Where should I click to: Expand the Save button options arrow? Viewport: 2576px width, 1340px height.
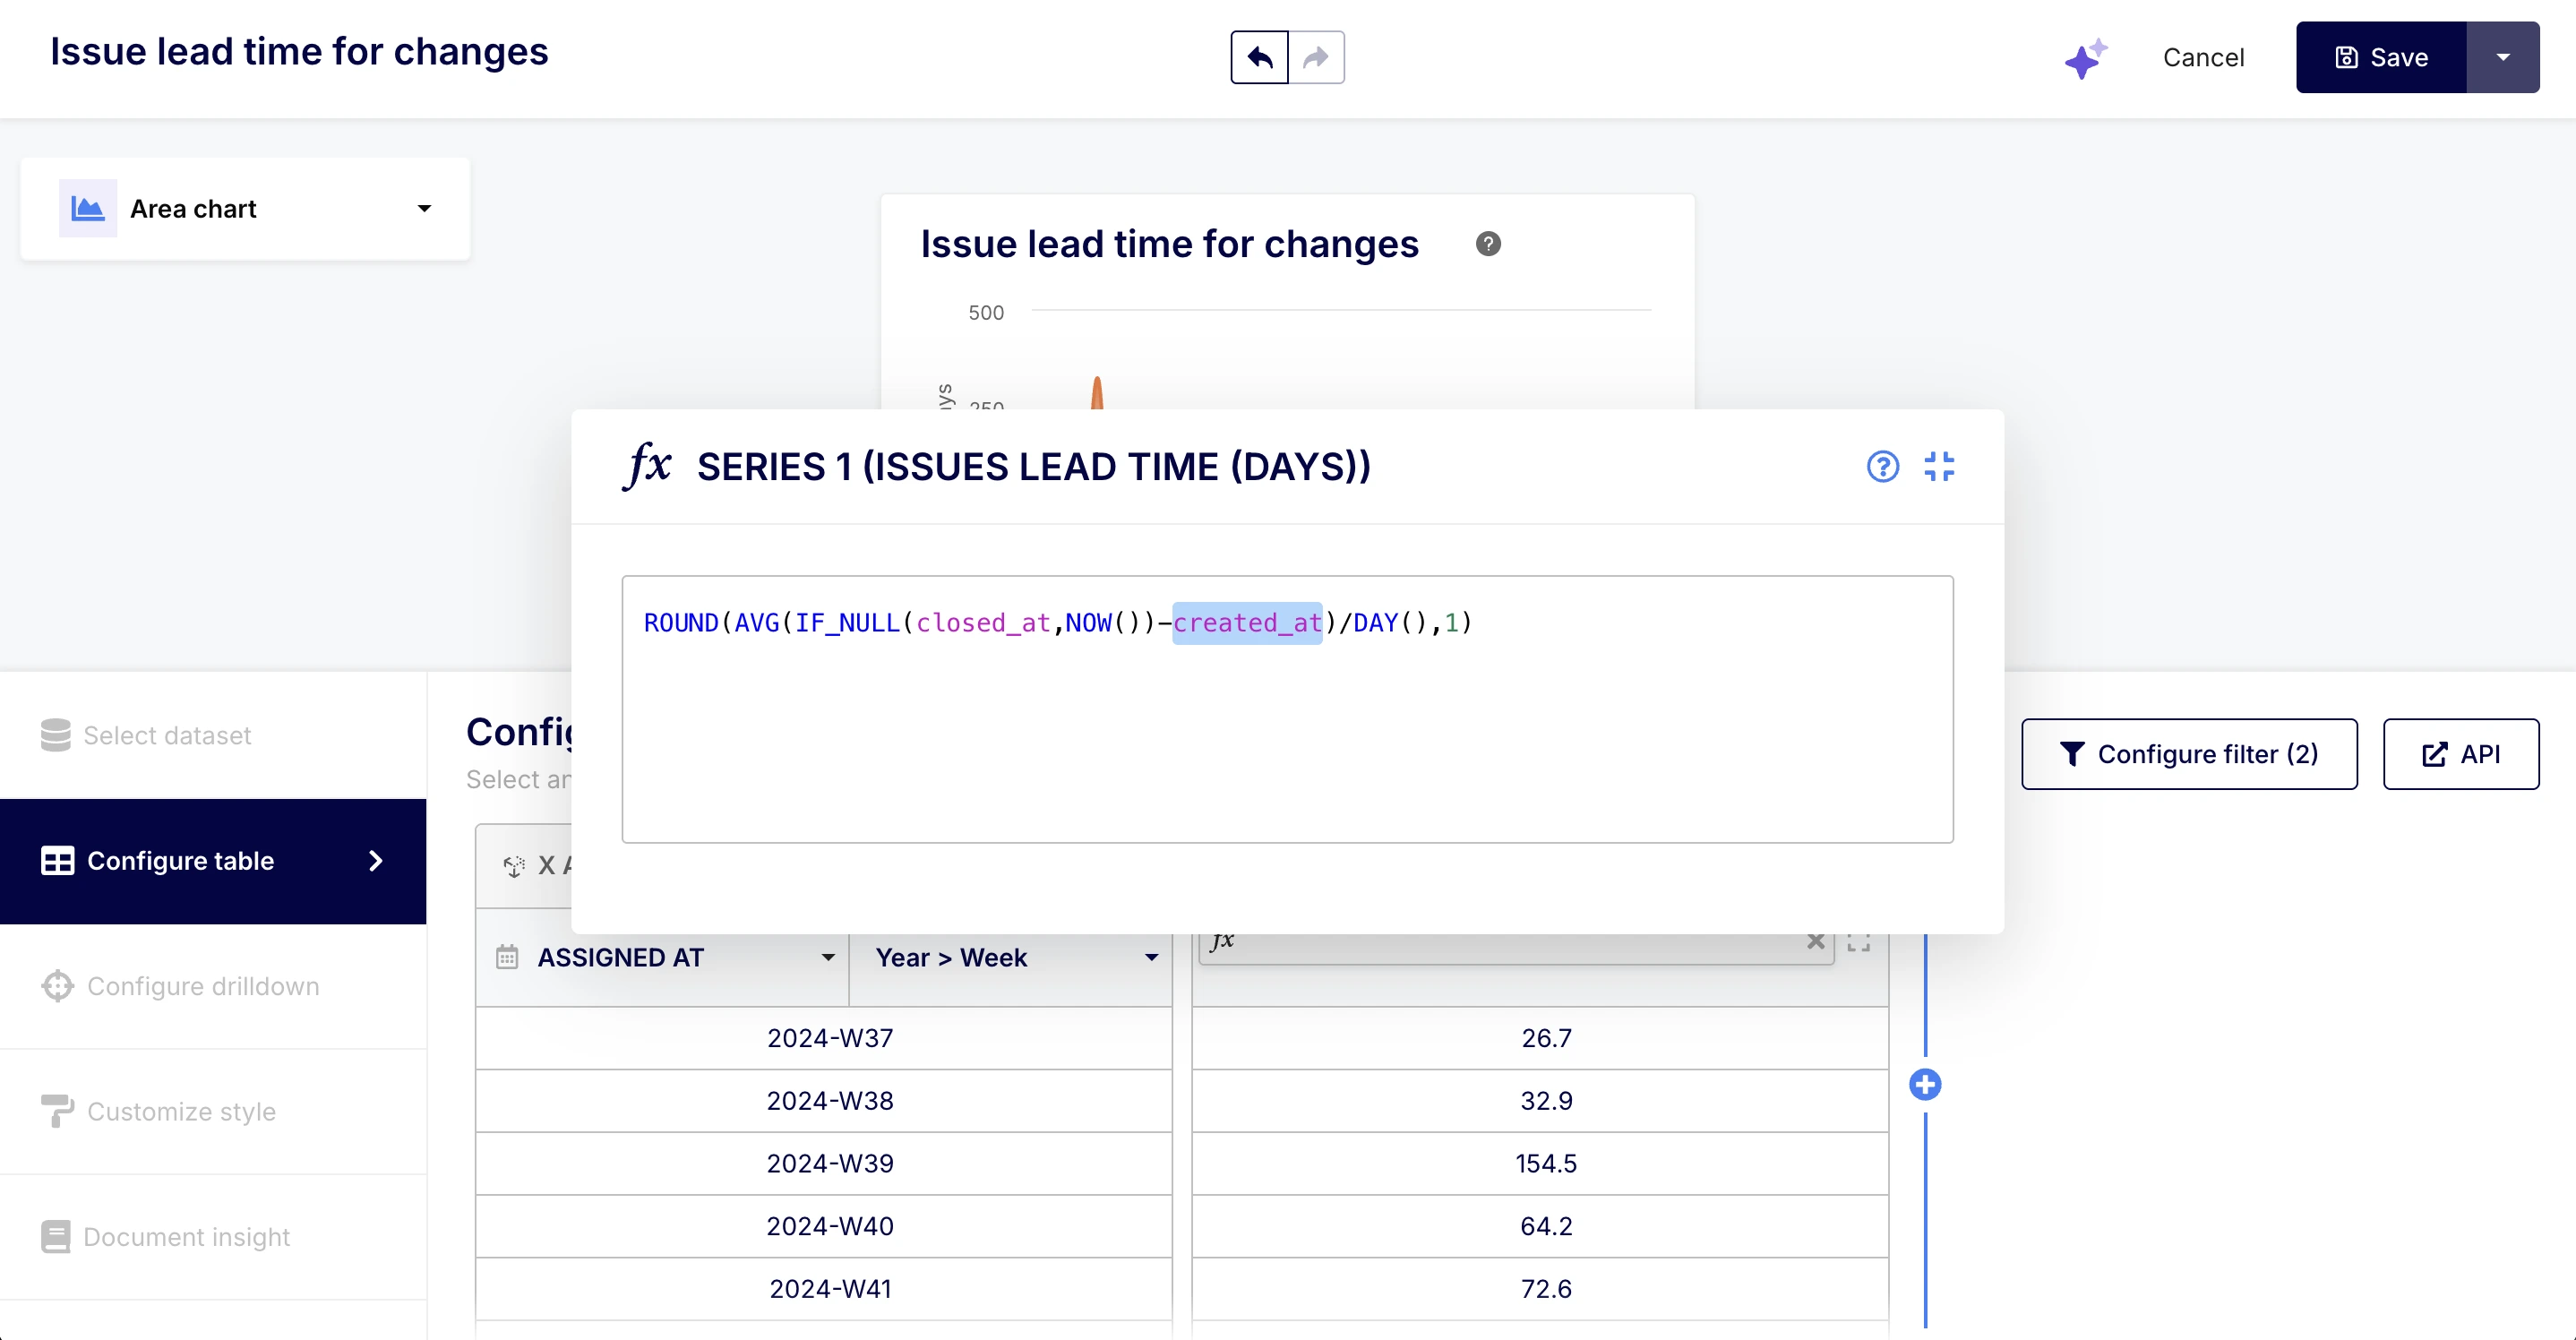[2504, 57]
